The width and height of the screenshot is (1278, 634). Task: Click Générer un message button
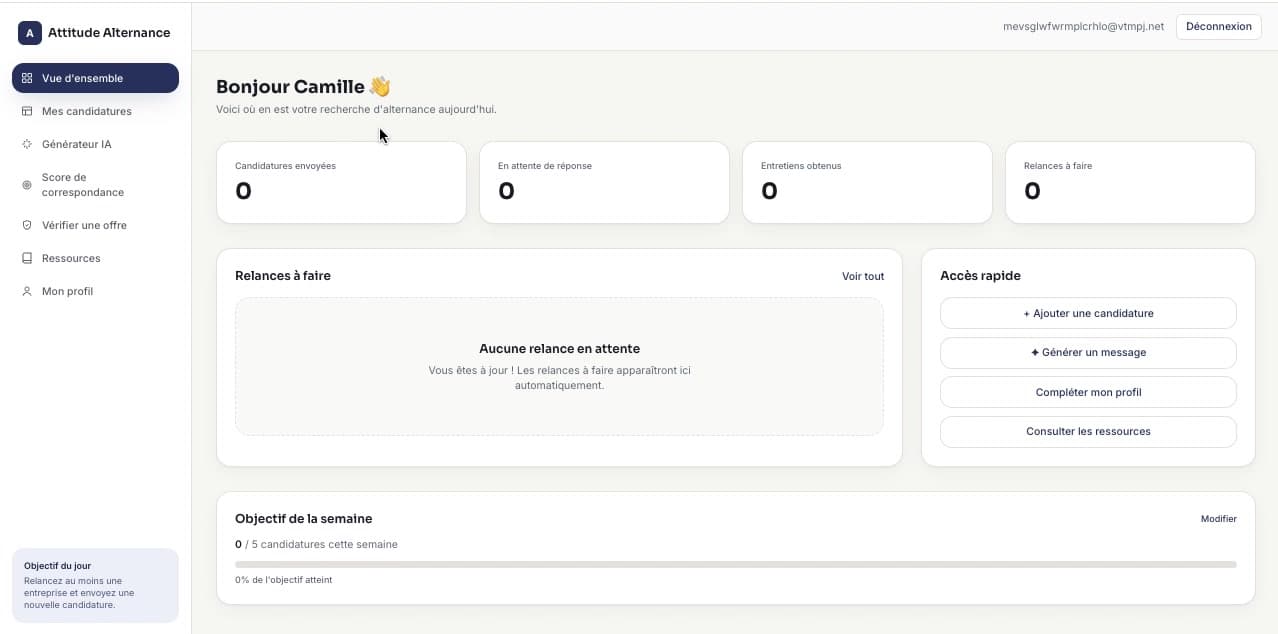point(1088,352)
